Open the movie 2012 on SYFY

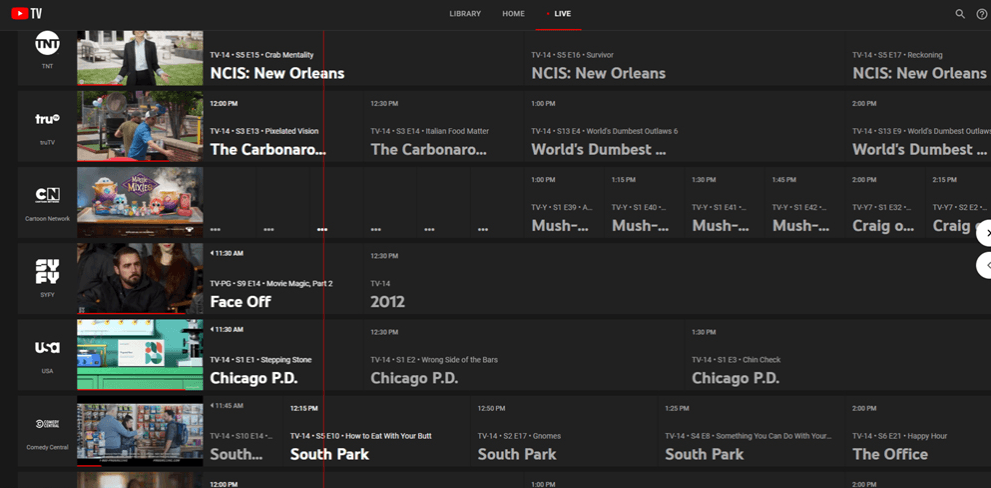click(678, 279)
